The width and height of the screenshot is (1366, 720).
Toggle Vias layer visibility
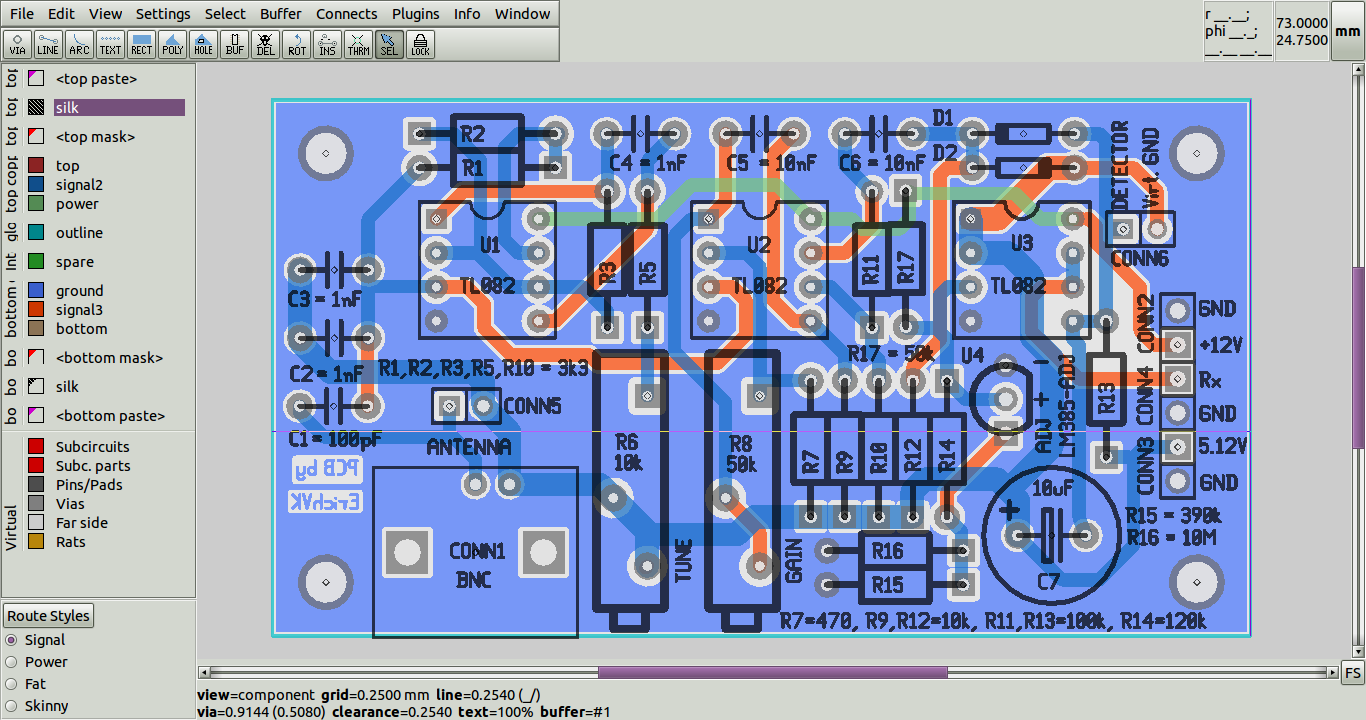pos(36,504)
